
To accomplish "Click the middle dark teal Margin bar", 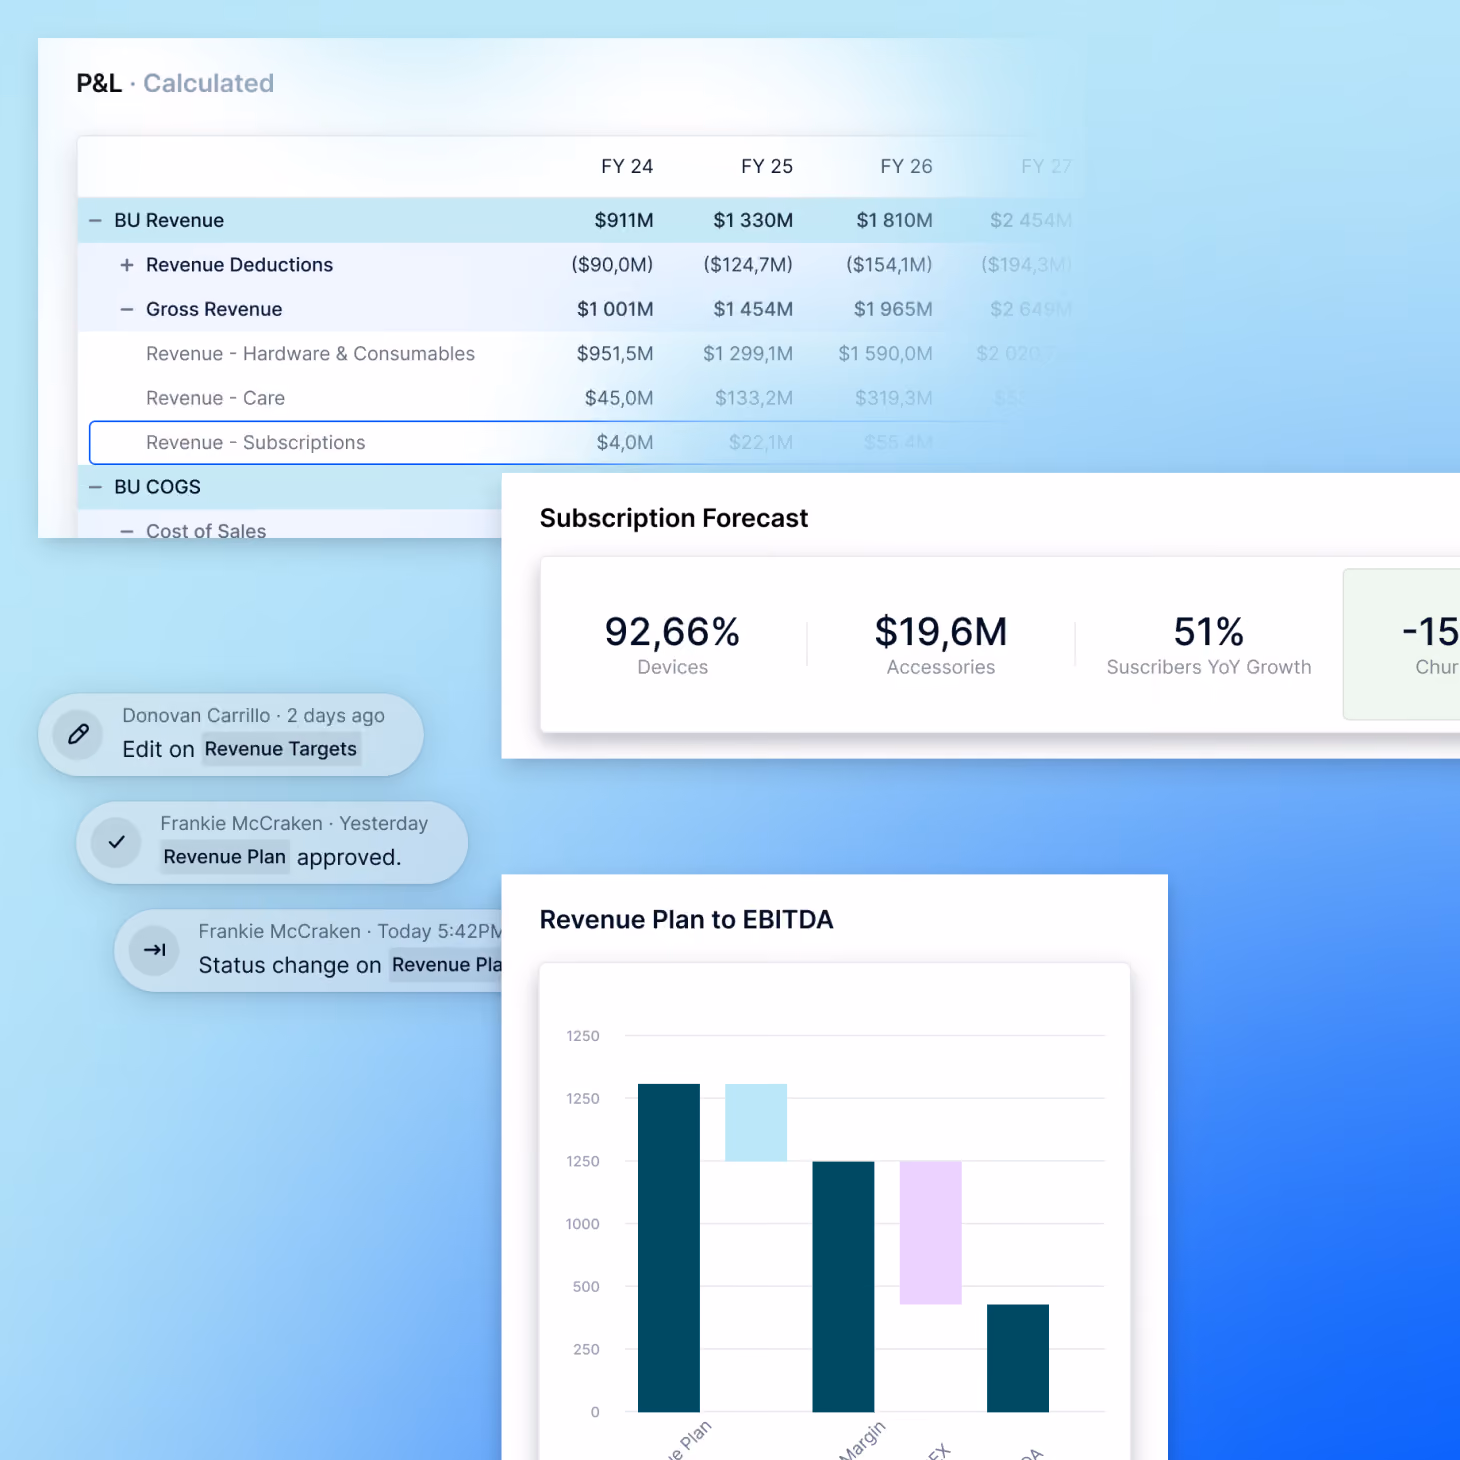I will (x=843, y=1287).
